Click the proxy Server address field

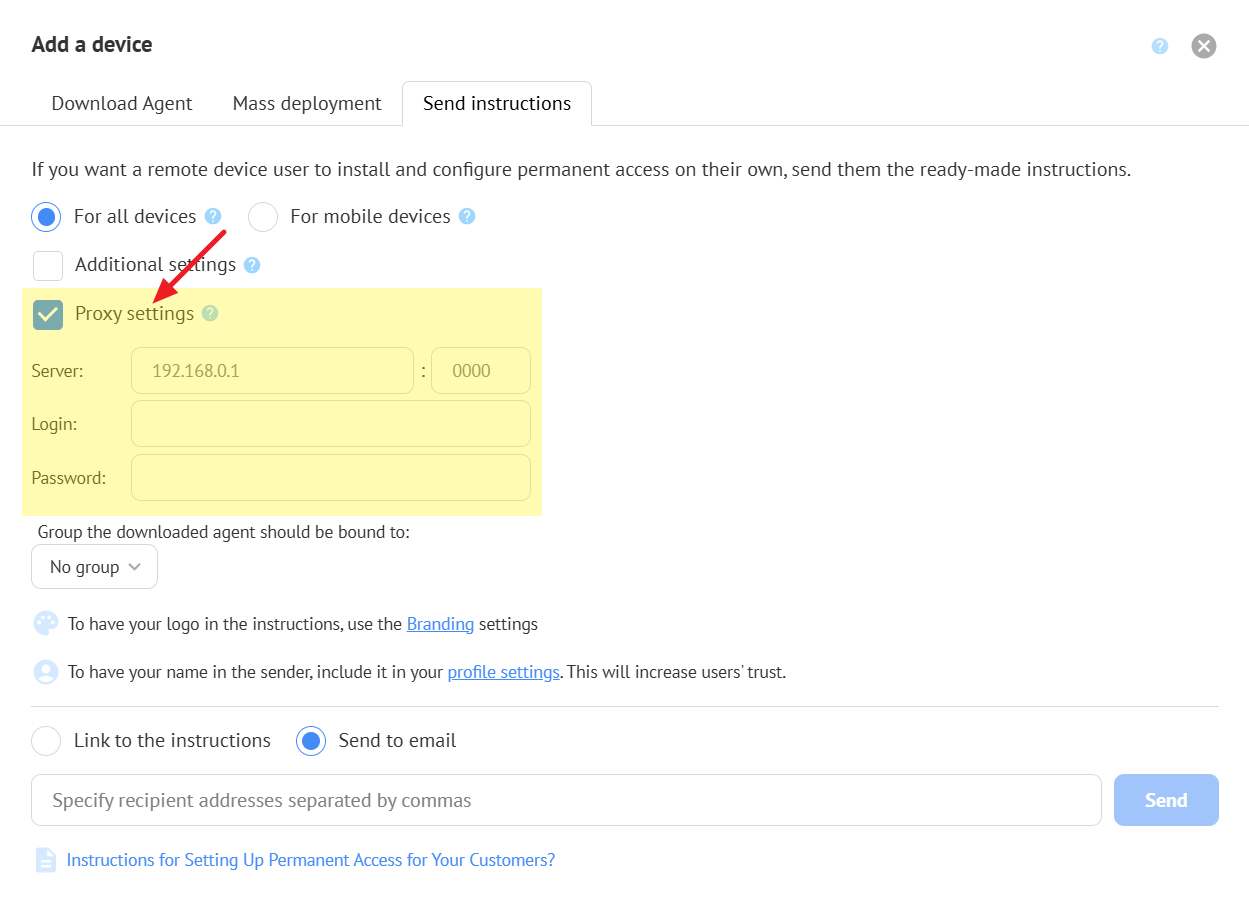(272, 371)
